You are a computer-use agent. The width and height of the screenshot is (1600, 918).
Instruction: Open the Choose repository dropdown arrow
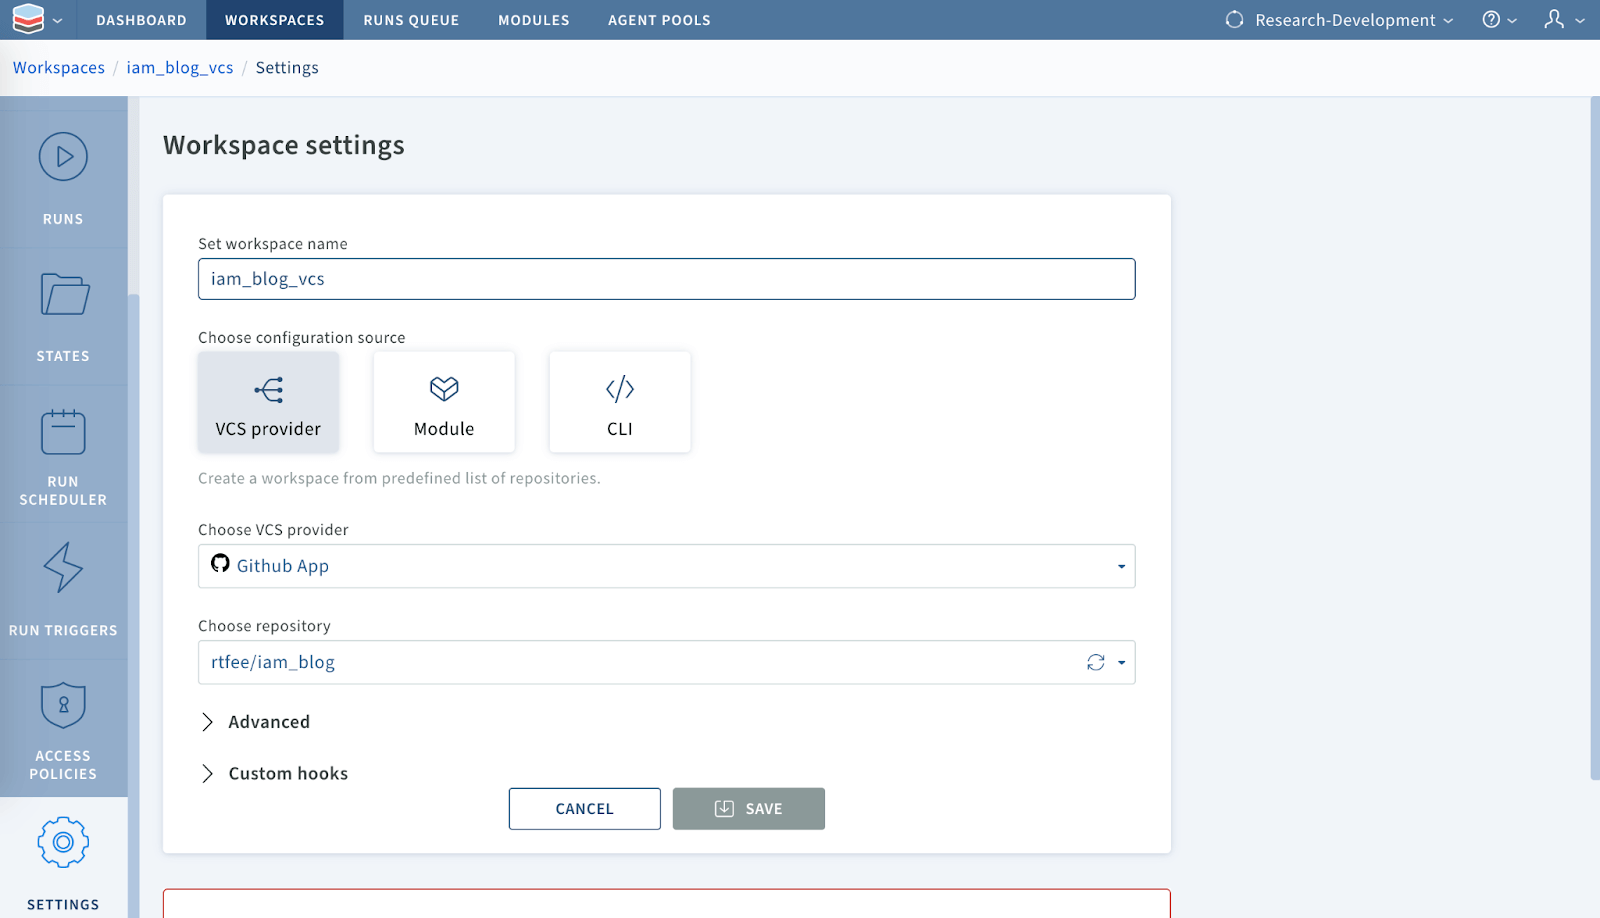pyautogui.click(x=1122, y=662)
